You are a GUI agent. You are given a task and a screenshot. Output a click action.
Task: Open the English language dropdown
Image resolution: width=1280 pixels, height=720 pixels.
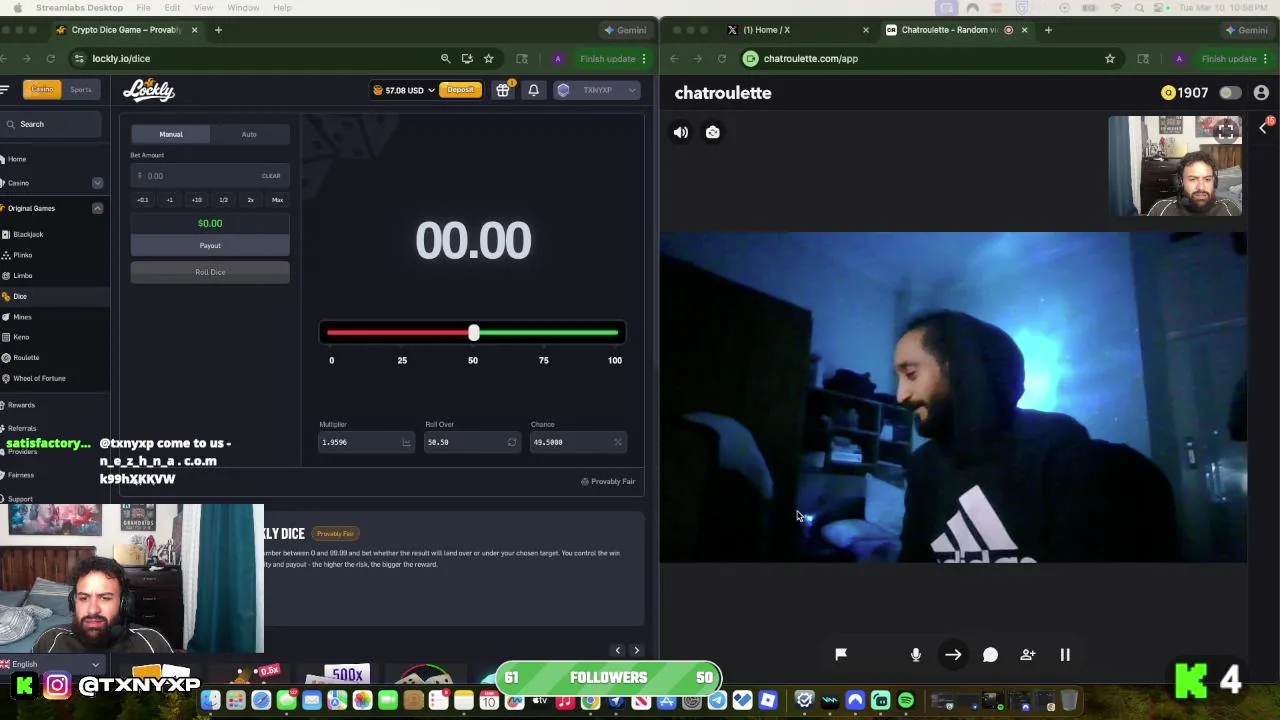(x=52, y=664)
